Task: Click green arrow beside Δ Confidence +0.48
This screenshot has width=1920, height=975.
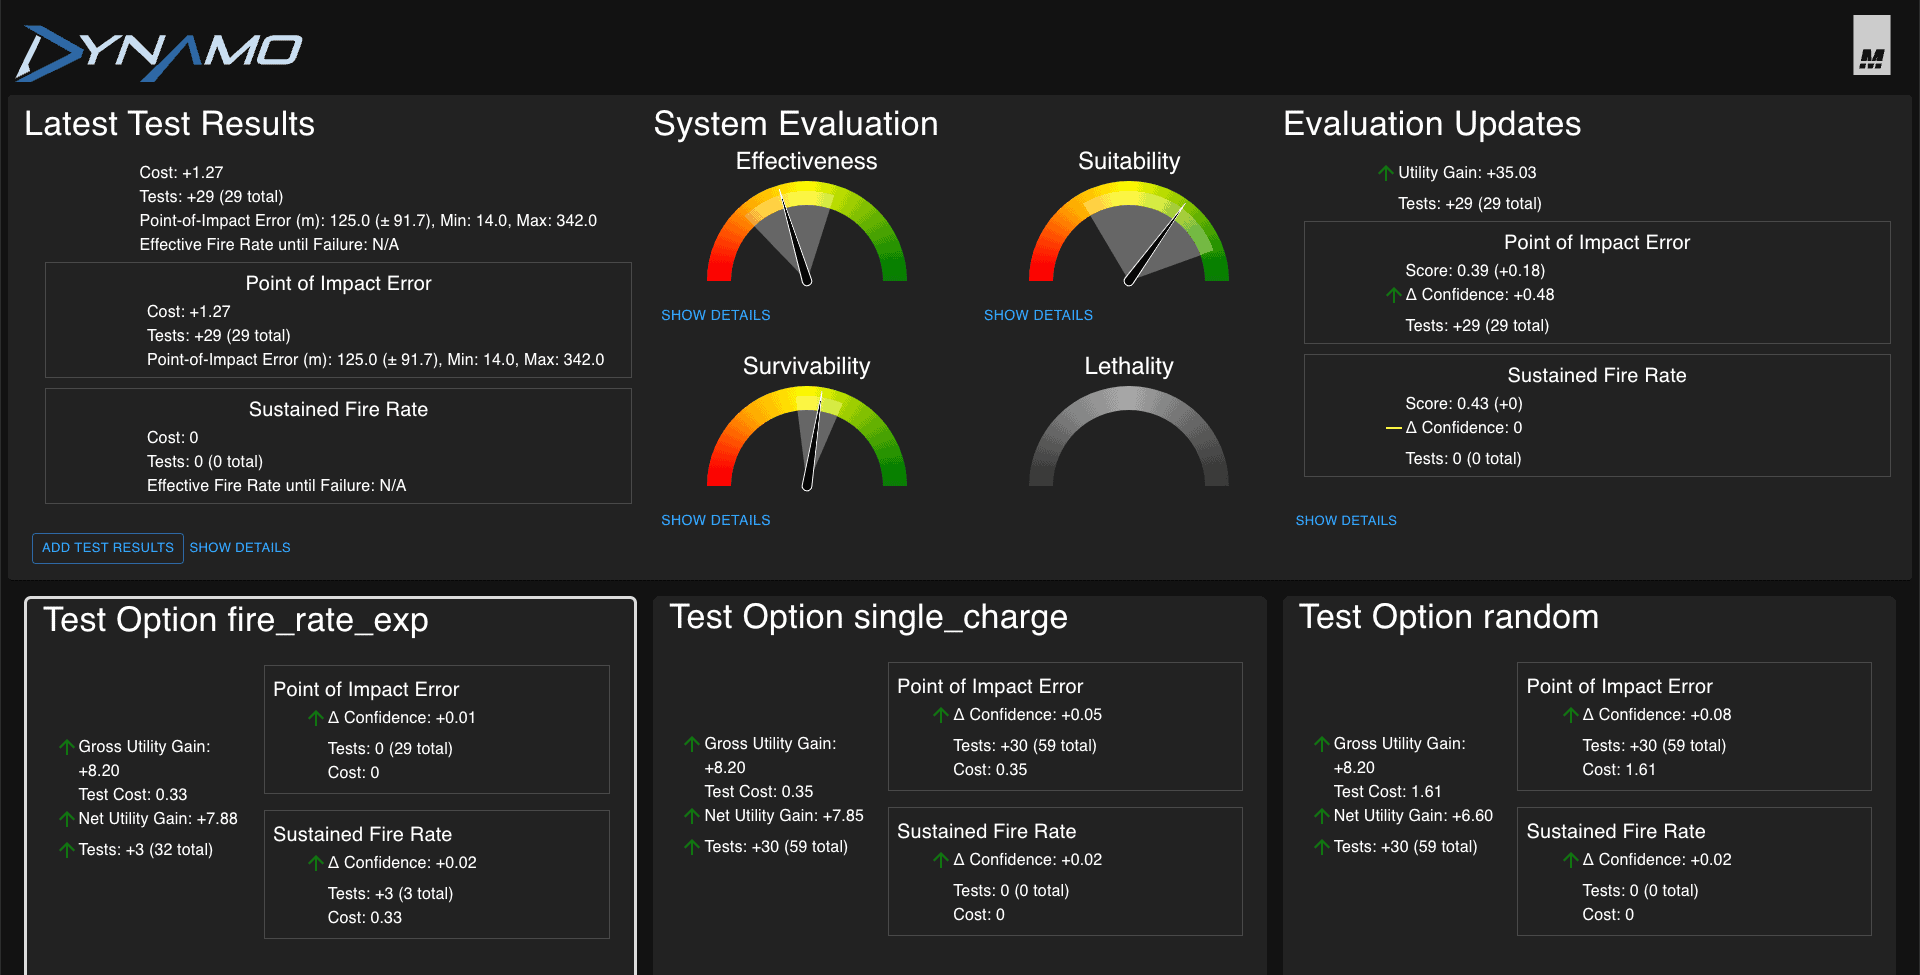Action: tap(1393, 295)
